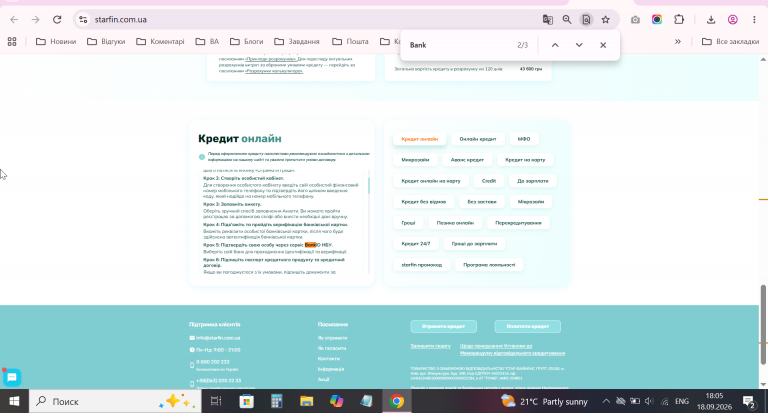
Task: Reload the starfin.com.ua page
Action: point(57,20)
